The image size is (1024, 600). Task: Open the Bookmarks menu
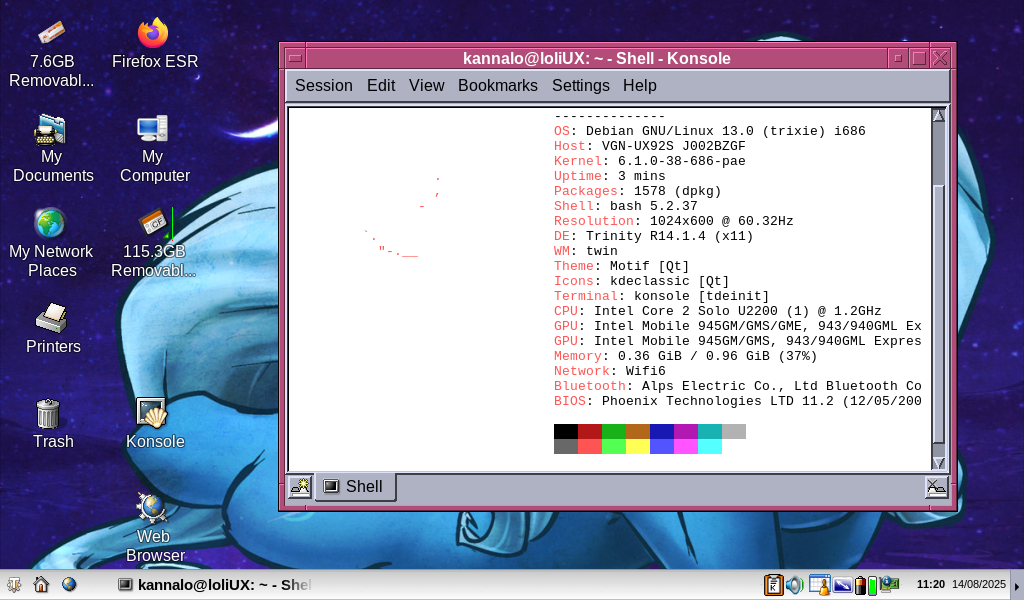pyautogui.click(x=498, y=86)
